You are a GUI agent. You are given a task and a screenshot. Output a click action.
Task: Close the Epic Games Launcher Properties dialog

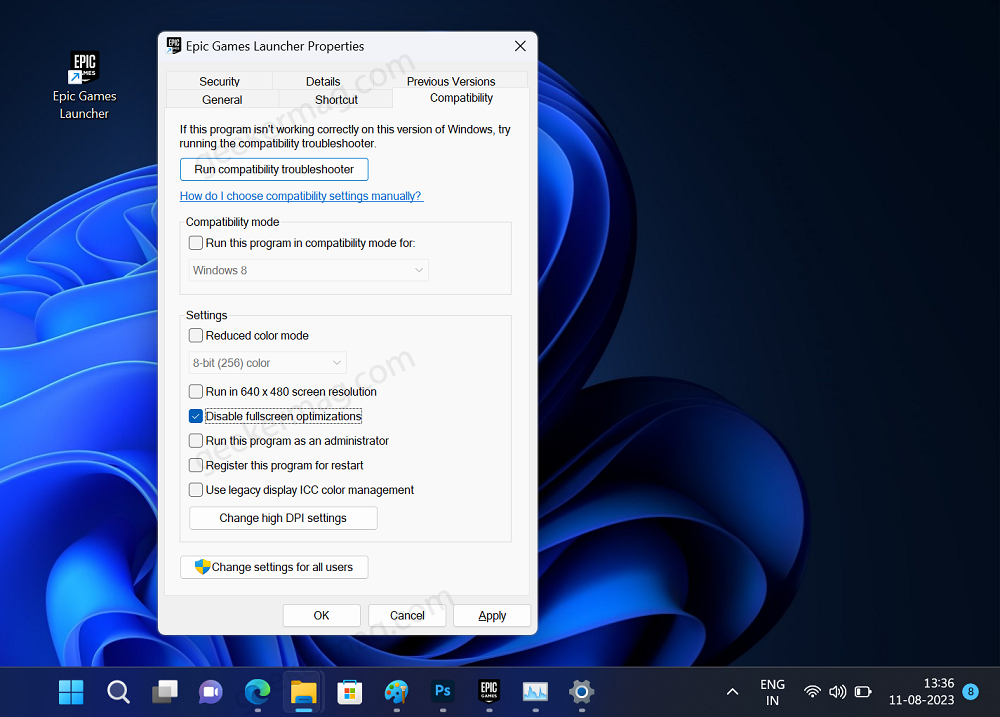click(520, 46)
